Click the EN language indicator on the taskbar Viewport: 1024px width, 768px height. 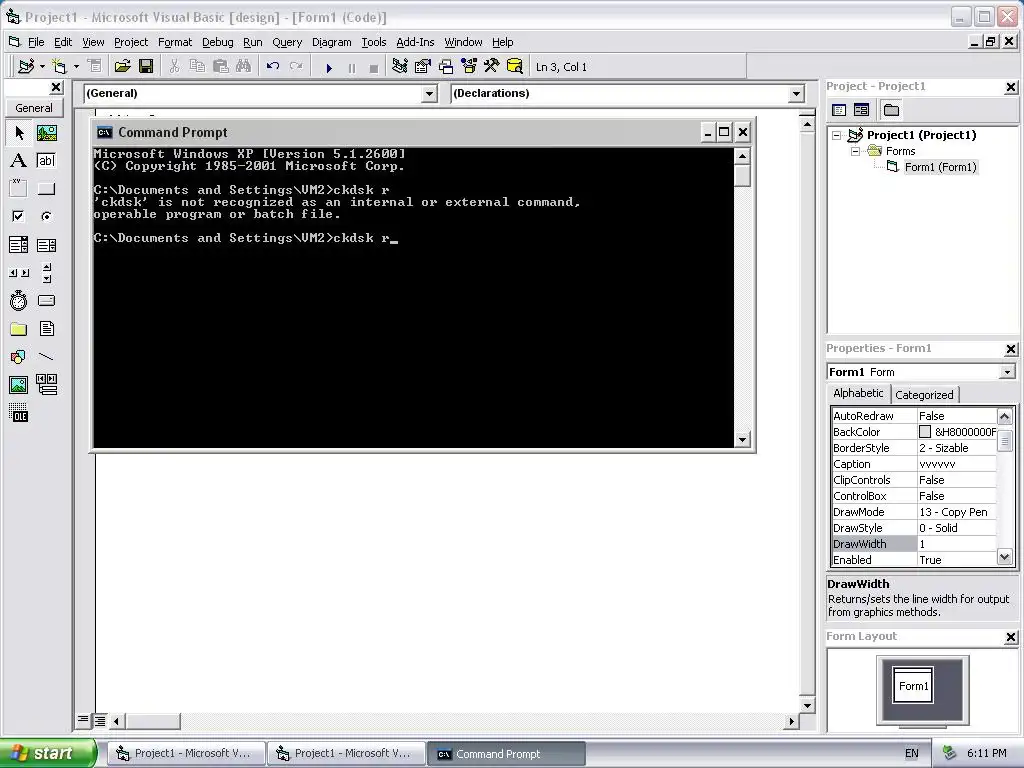point(912,754)
